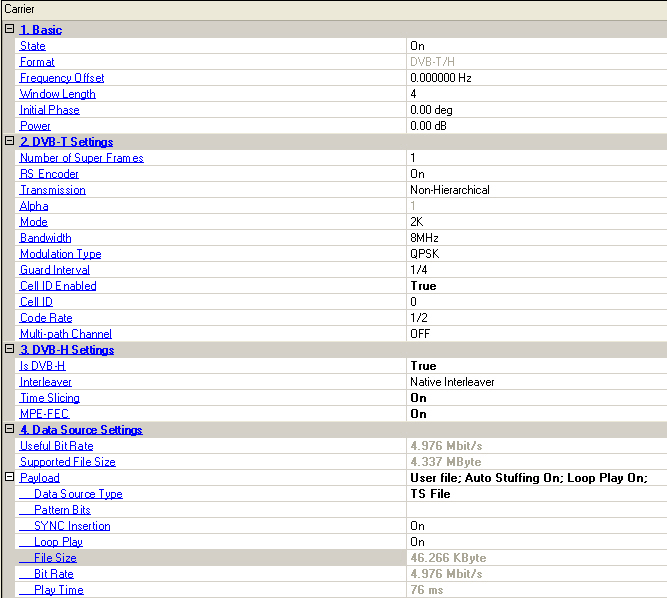Click the Interleaver value Native Interleaver

coord(452,382)
